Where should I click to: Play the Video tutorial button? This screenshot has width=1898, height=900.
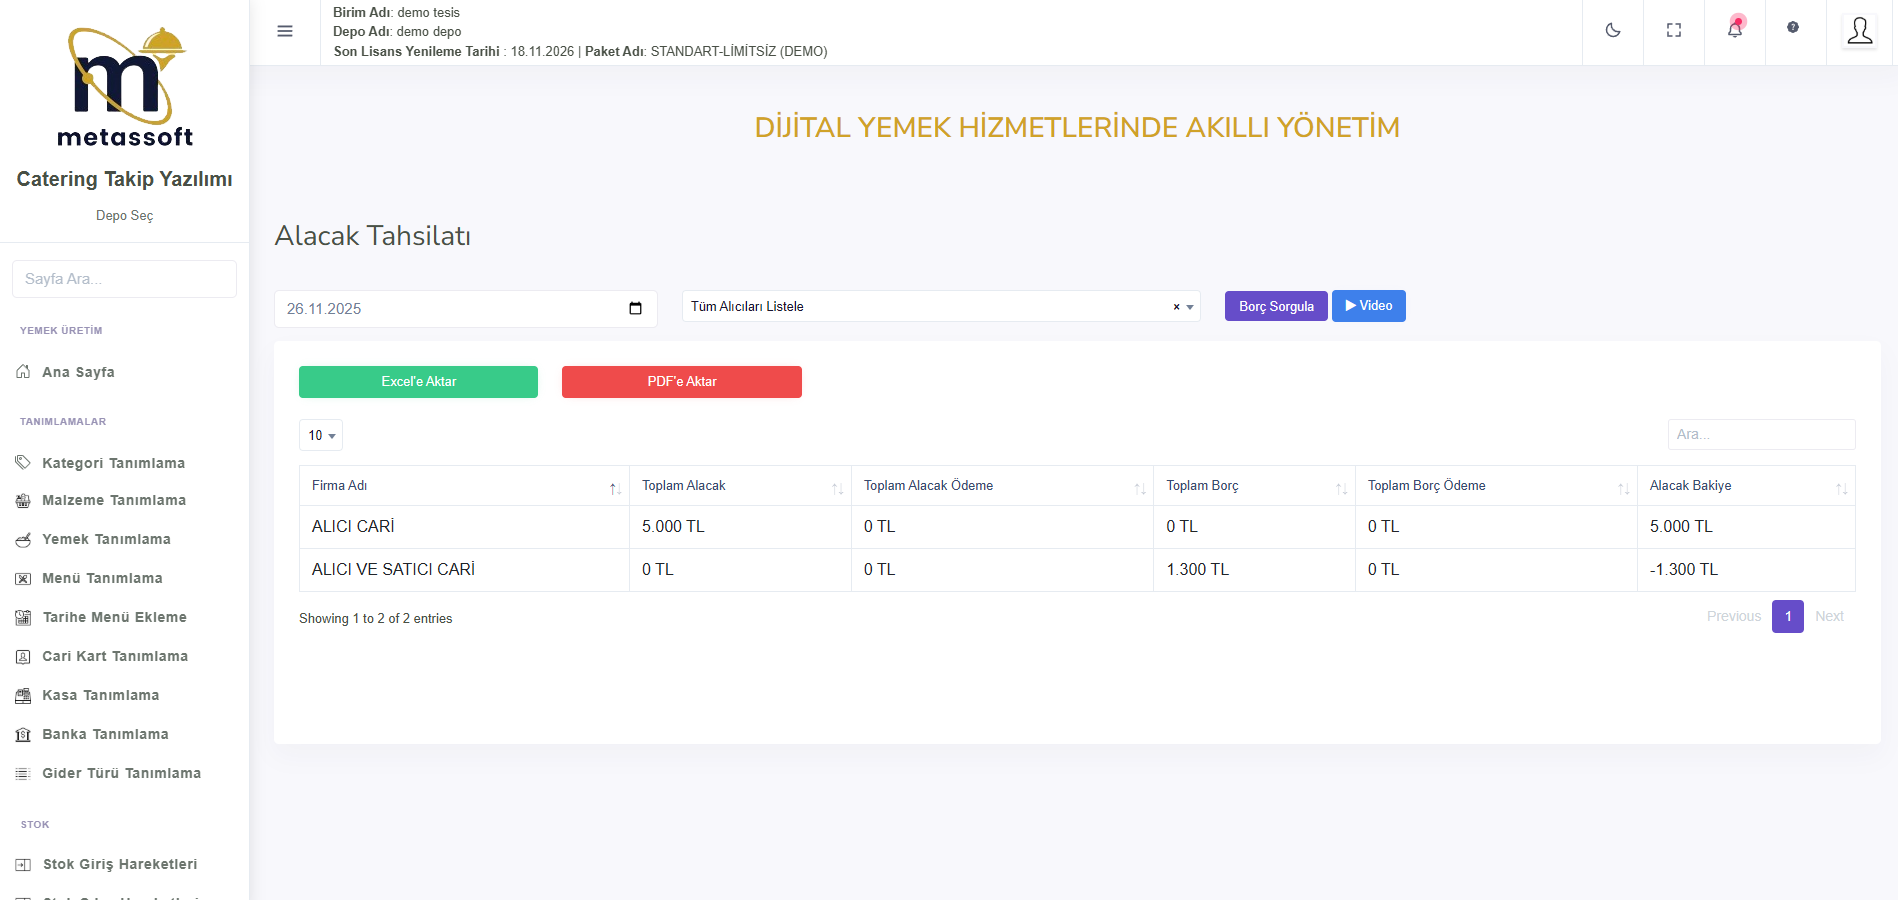point(1368,306)
